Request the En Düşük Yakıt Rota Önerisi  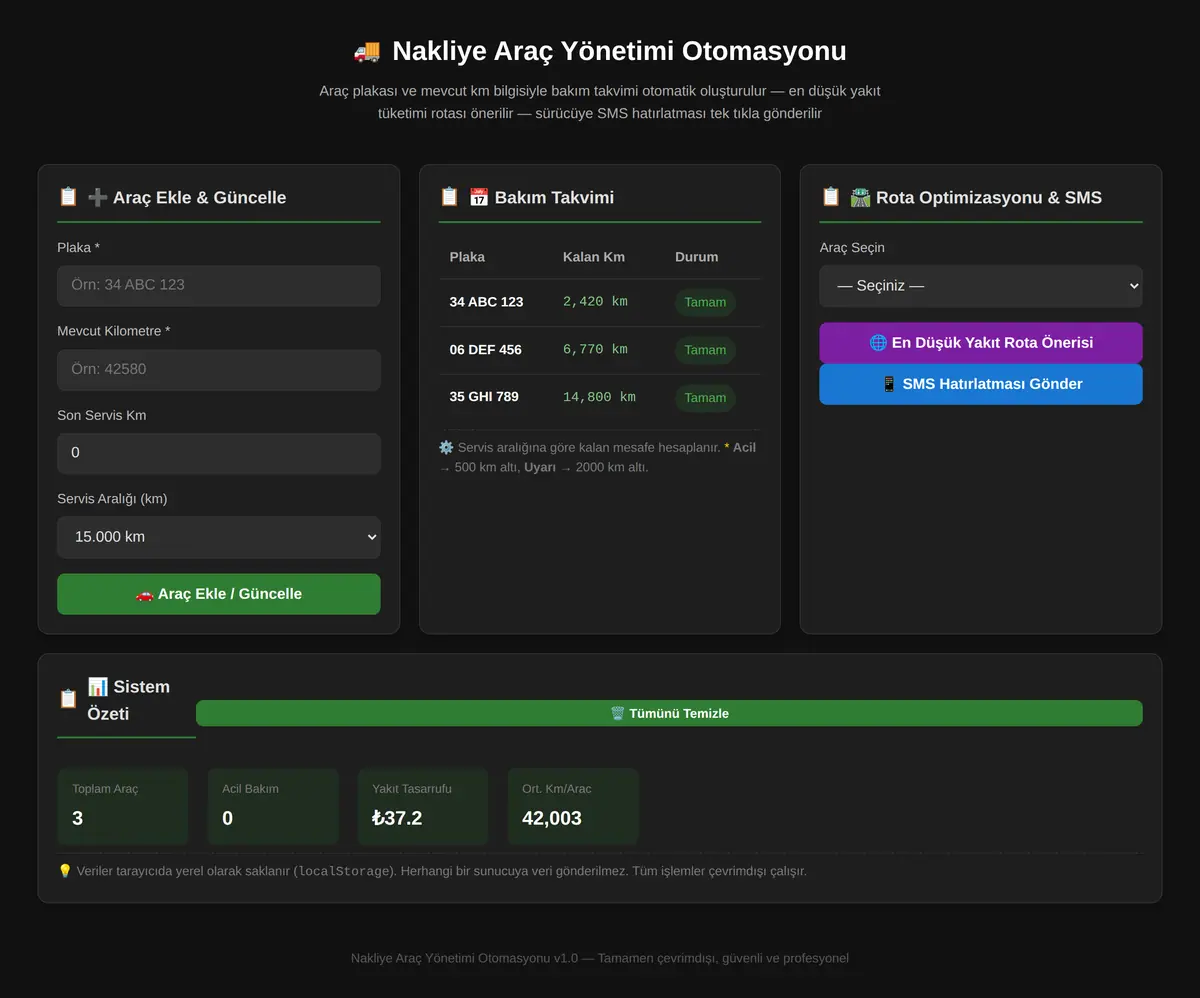pyautogui.click(x=981, y=343)
